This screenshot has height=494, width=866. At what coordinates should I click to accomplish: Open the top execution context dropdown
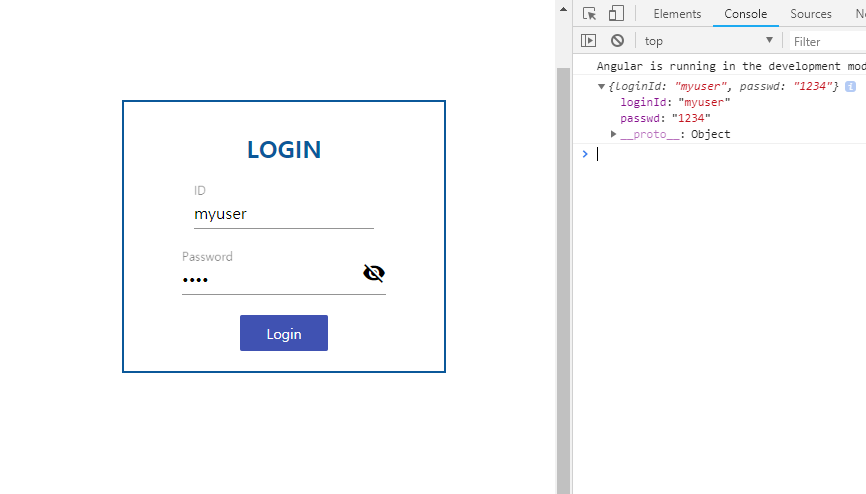709,41
